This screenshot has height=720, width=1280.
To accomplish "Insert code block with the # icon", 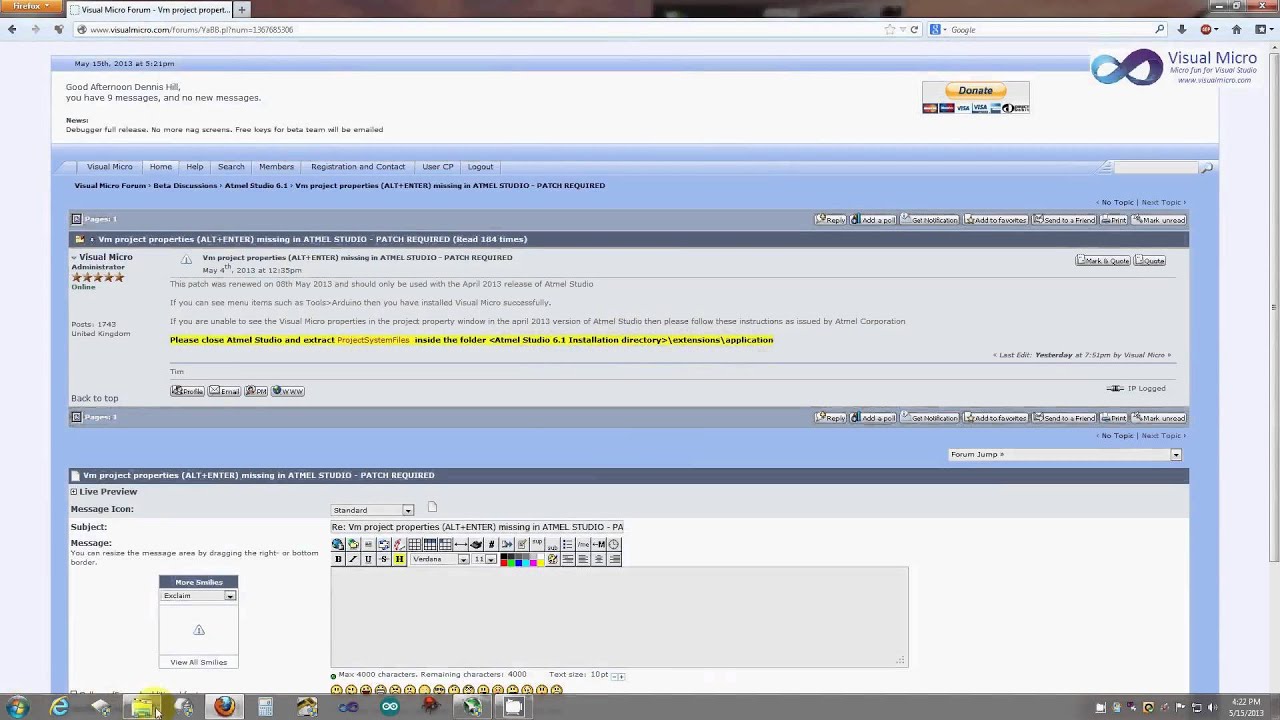I will tap(491, 544).
